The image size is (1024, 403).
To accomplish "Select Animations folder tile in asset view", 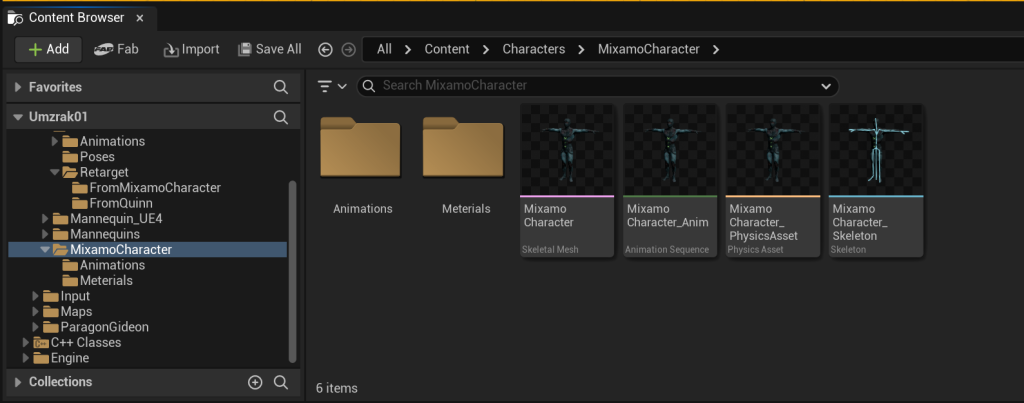I will 362,163.
